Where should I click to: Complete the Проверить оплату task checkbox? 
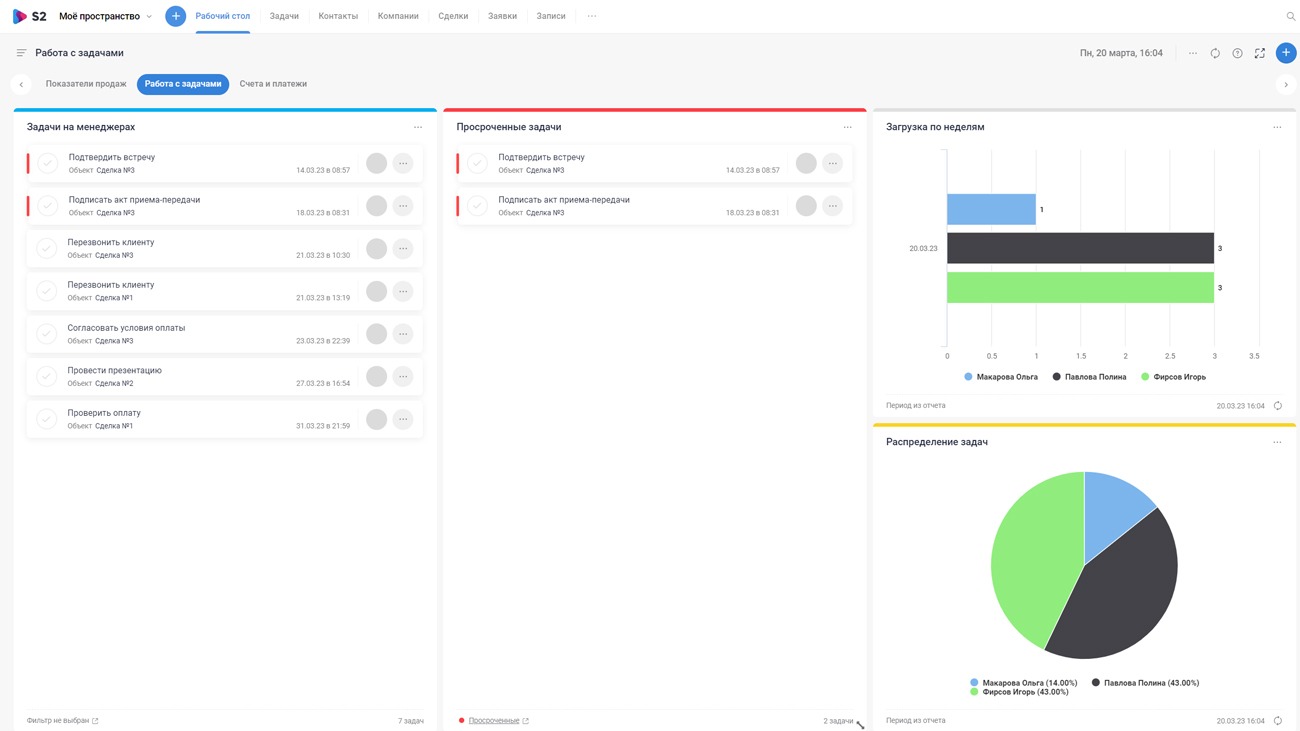pos(47,419)
